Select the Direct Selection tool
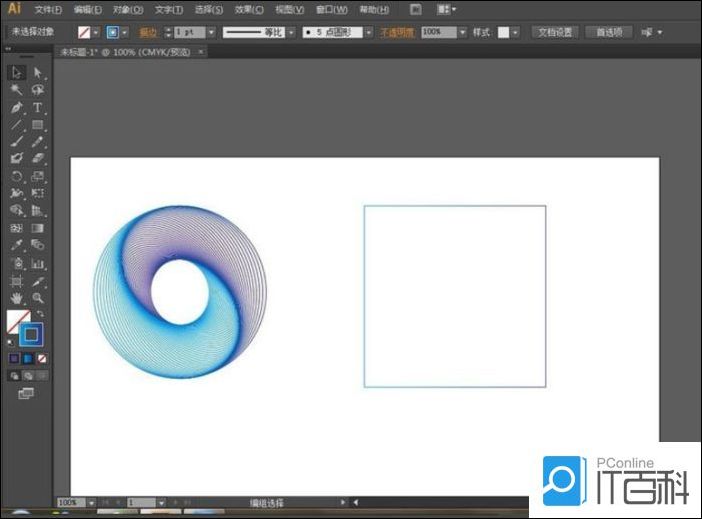 pos(38,73)
